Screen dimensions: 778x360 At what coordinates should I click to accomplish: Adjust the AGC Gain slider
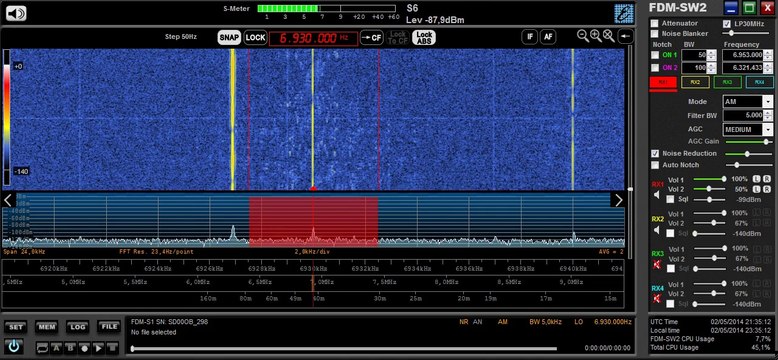(748, 142)
